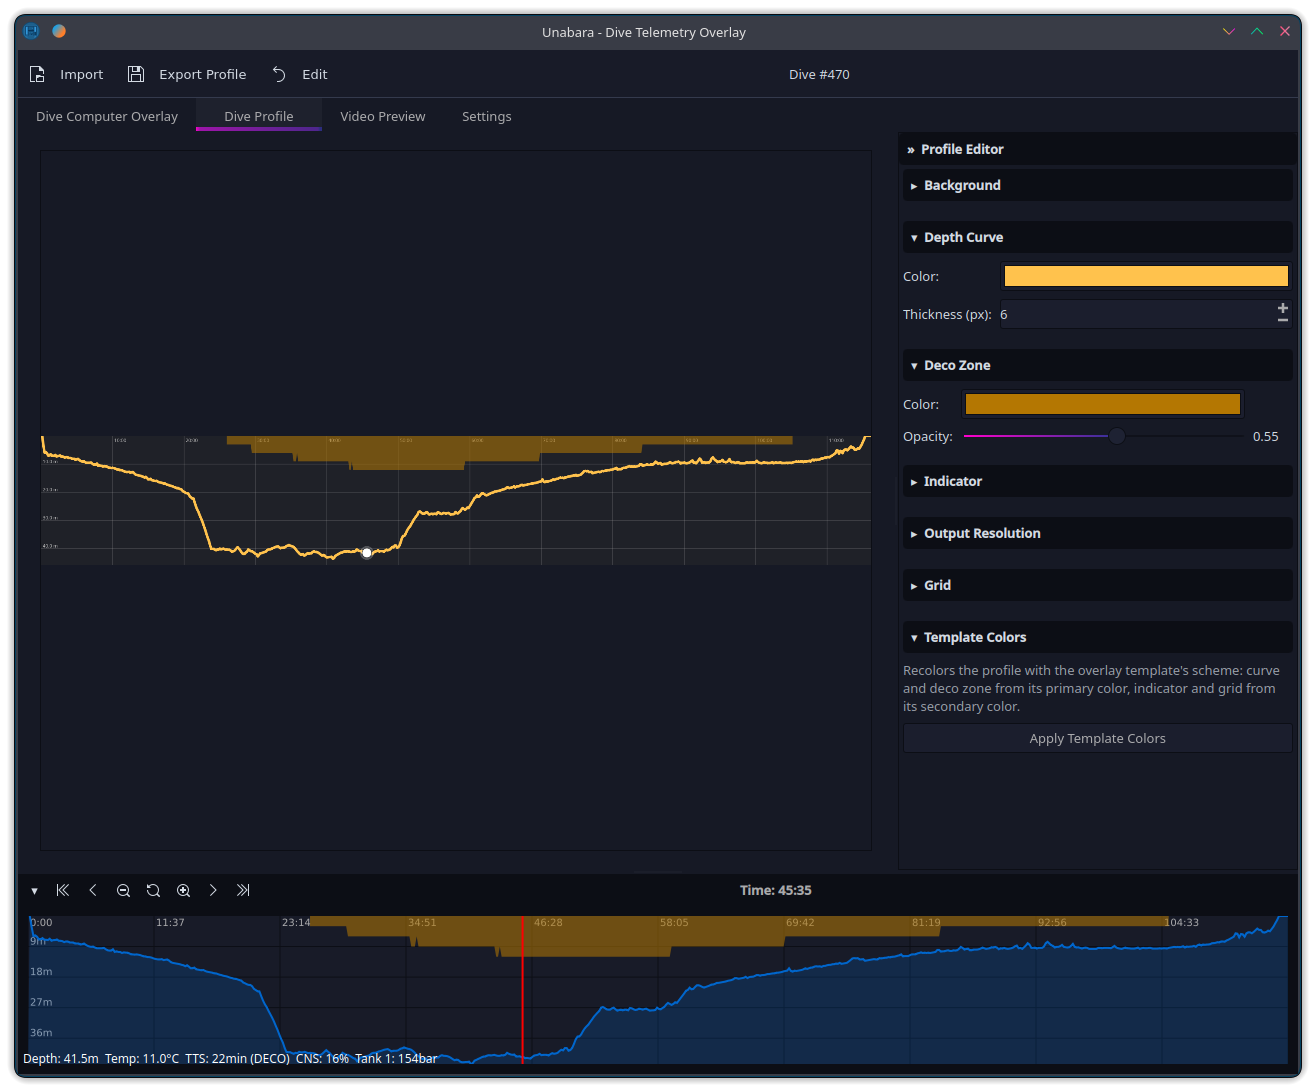Jump to the last timeline position
The height and width of the screenshot is (1092, 1316).
pos(243,890)
